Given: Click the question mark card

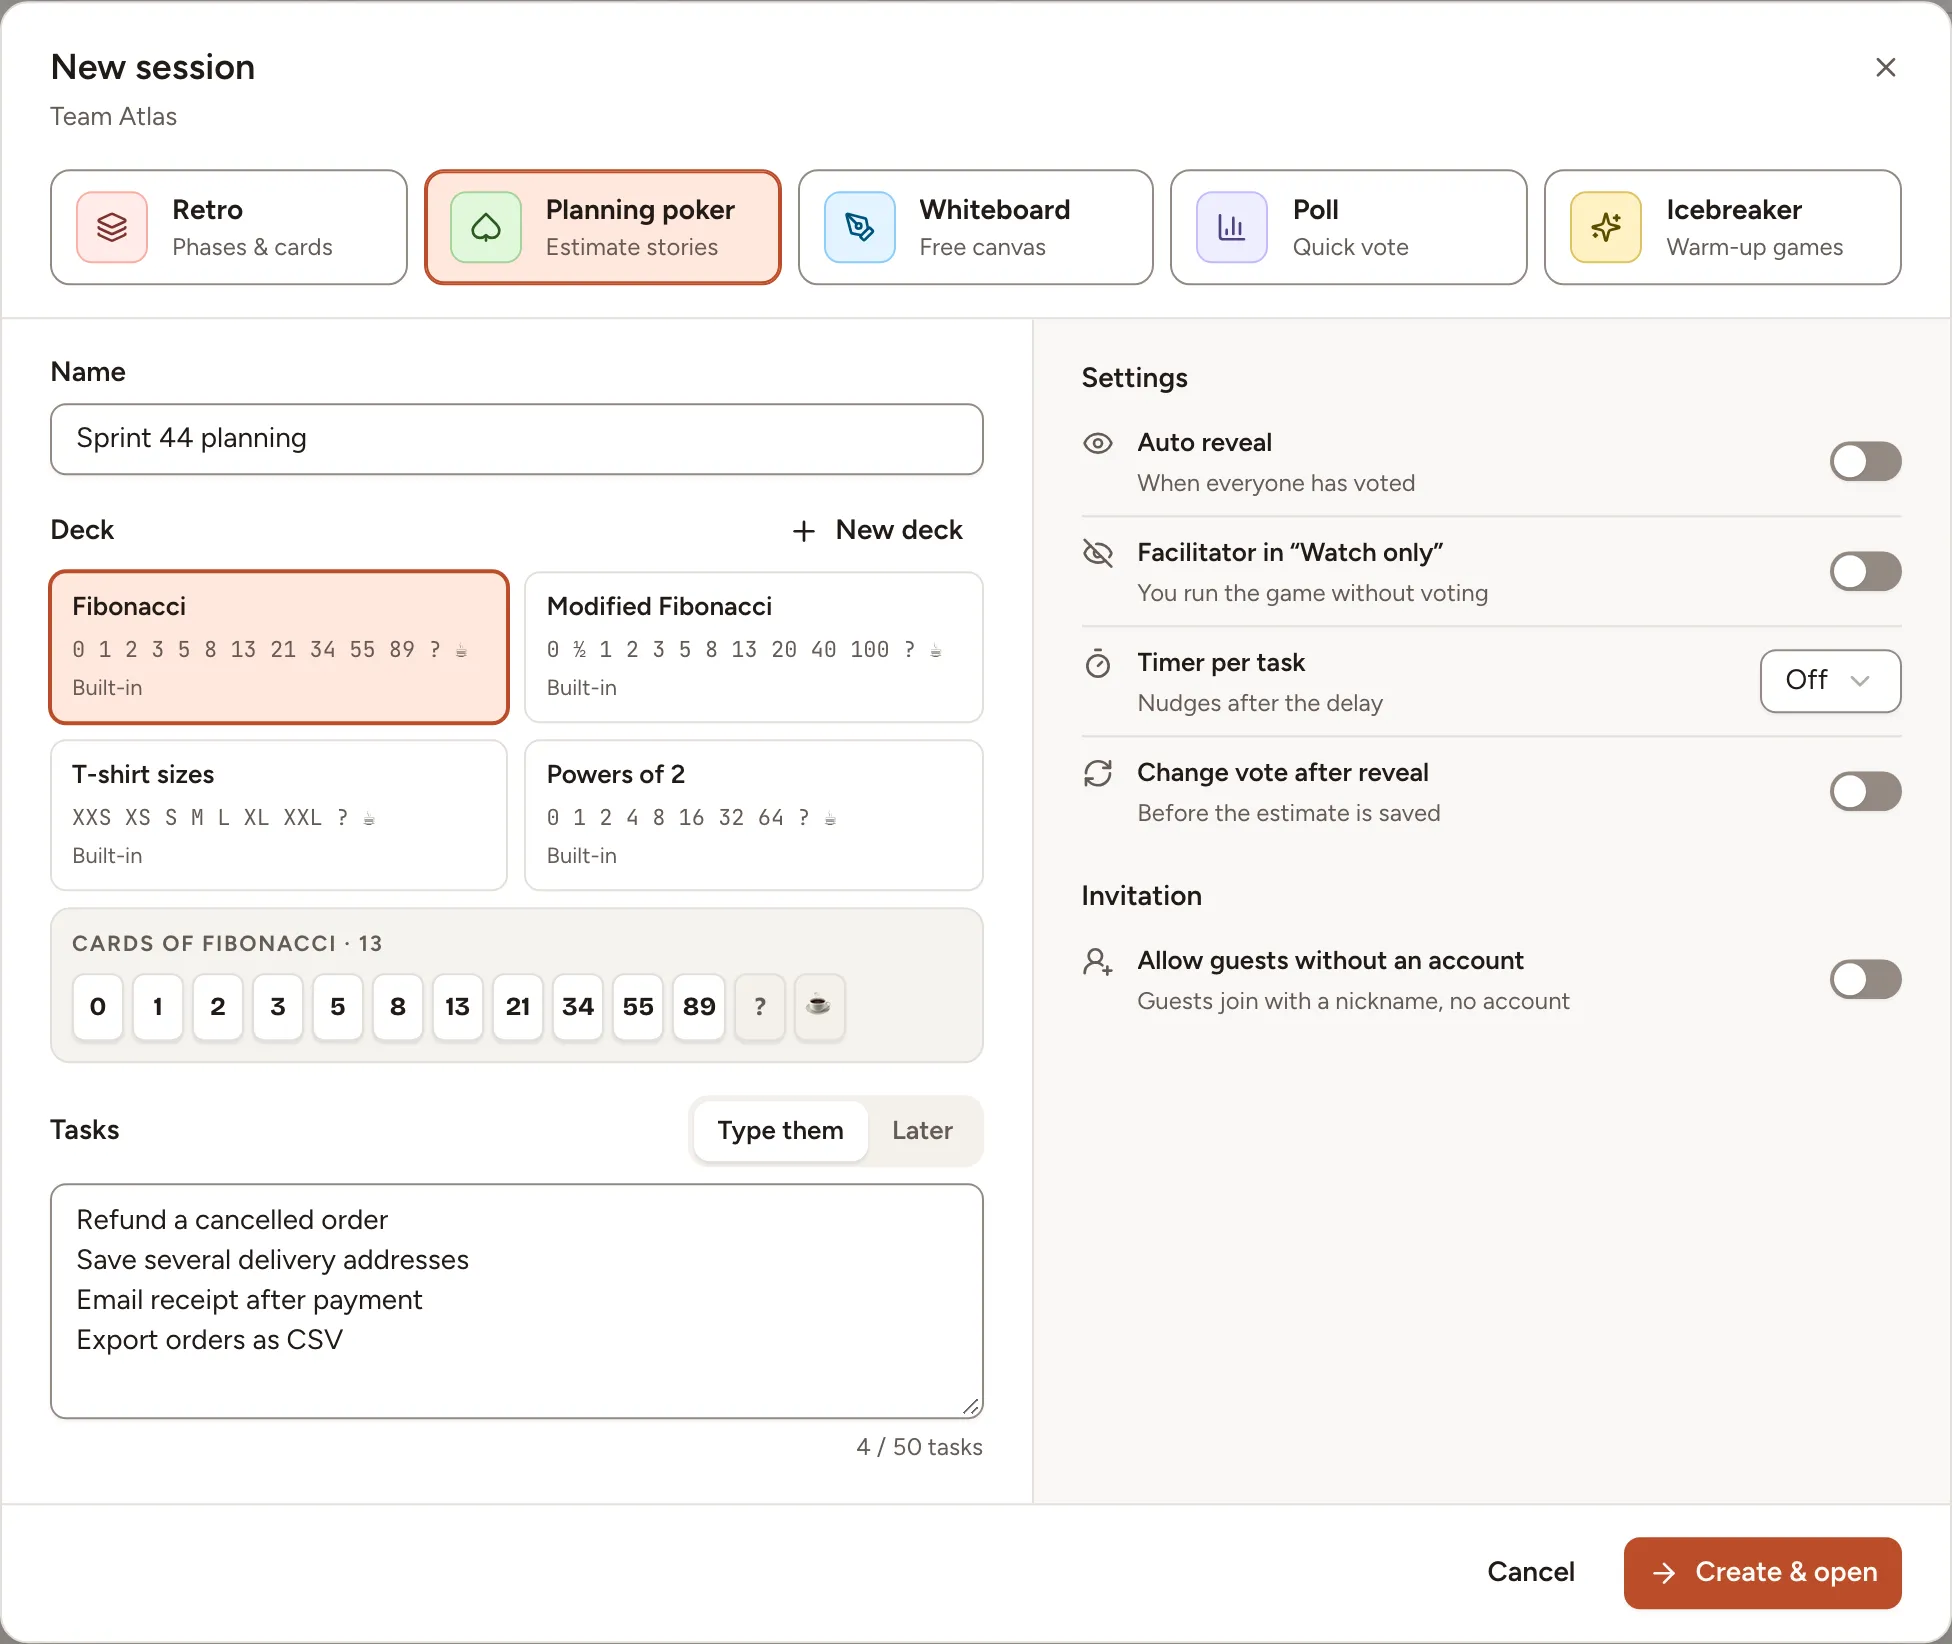Looking at the screenshot, I should pyautogui.click(x=760, y=1007).
